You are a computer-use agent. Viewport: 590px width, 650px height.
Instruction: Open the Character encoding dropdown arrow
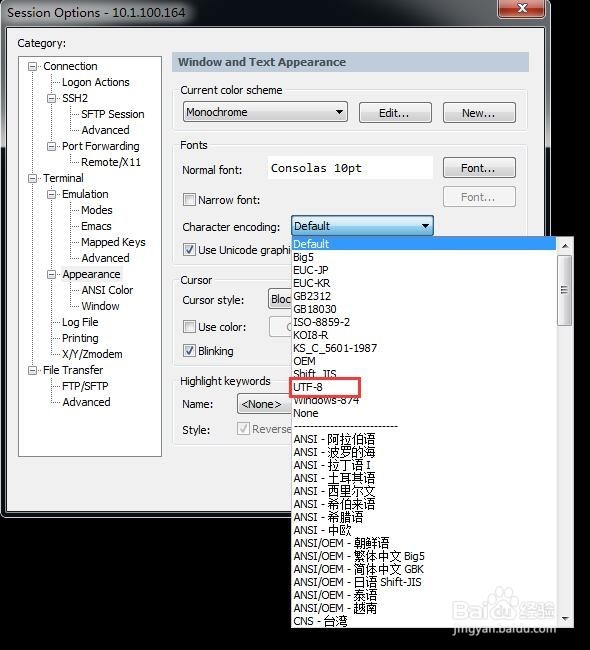(x=425, y=226)
